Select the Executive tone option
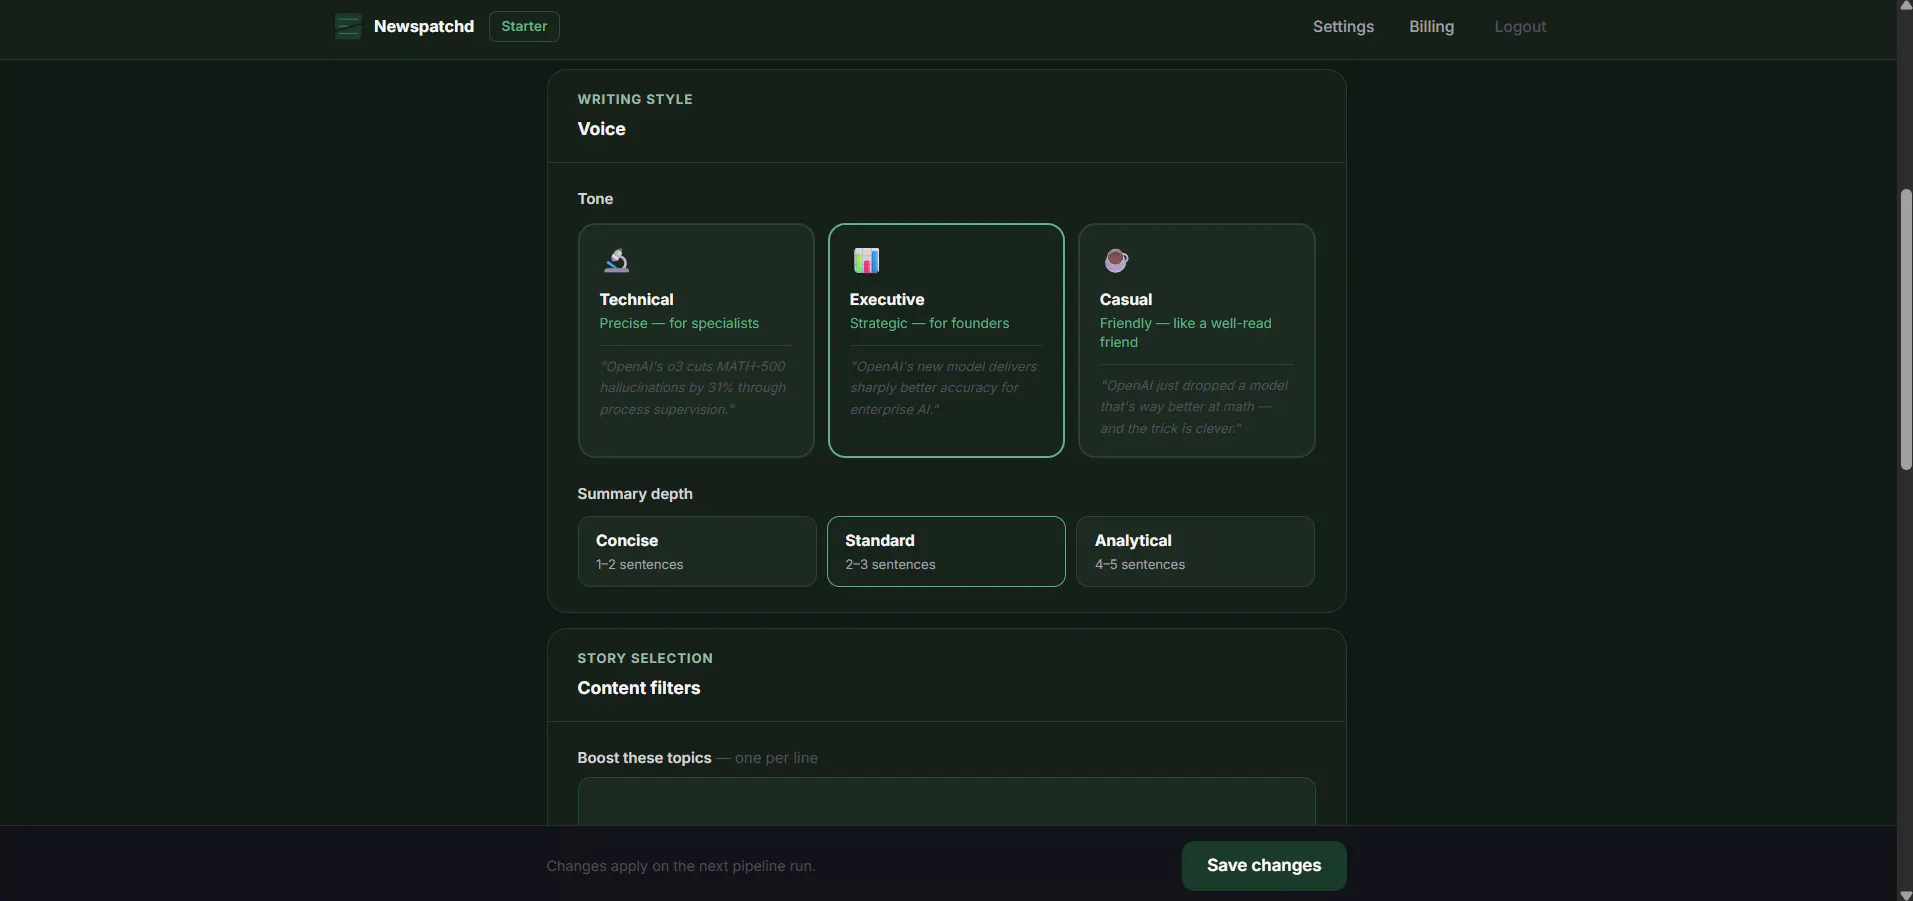The image size is (1913, 901). pyautogui.click(x=946, y=340)
